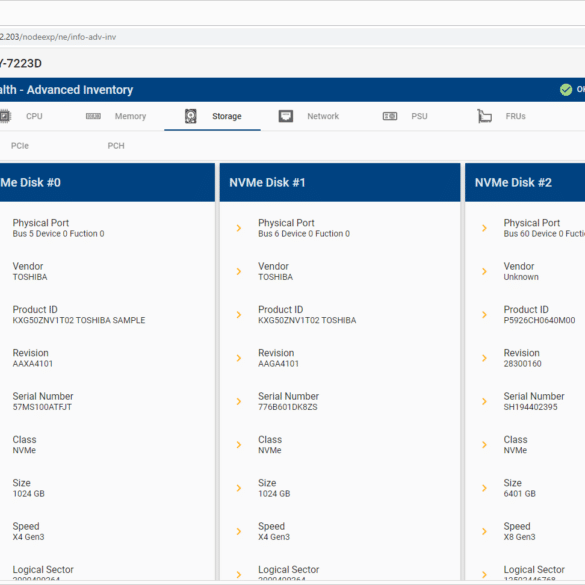Image resolution: width=585 pixels, height=585 pixels.
Task: Click the green OK status checkmark
Action: click(x=566, y=90)
